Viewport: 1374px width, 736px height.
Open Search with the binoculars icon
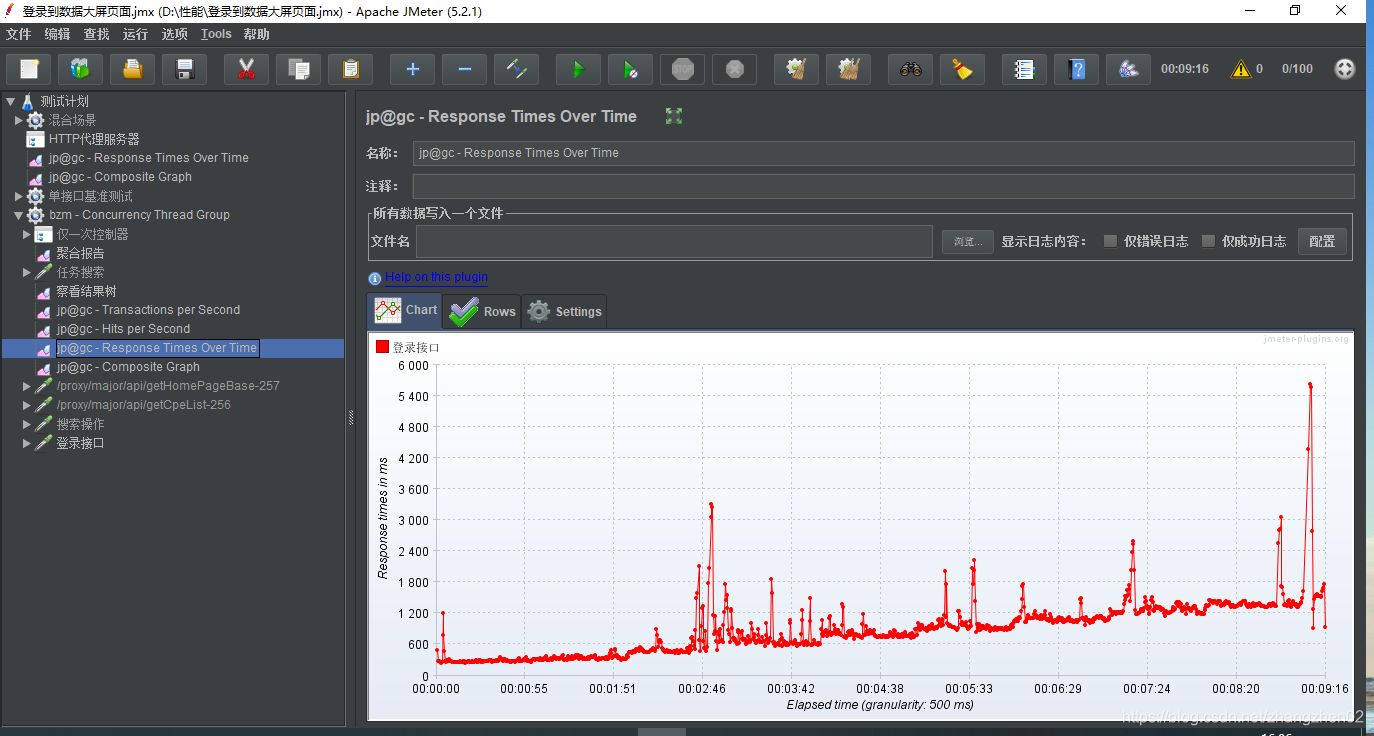tap(910, 69)
